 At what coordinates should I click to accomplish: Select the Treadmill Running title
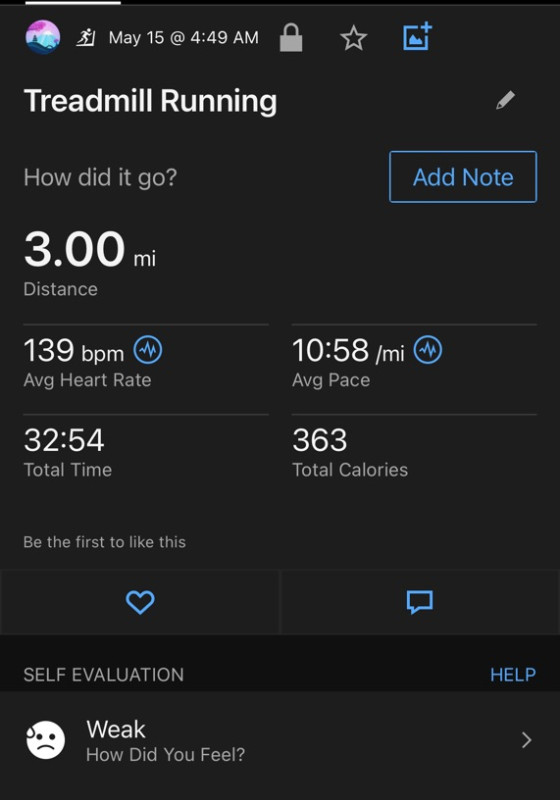[x=150, y=101]
